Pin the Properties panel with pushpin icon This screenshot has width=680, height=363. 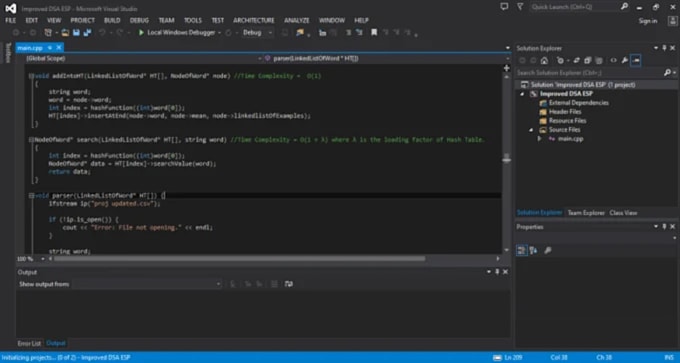(x=664, y=227)
